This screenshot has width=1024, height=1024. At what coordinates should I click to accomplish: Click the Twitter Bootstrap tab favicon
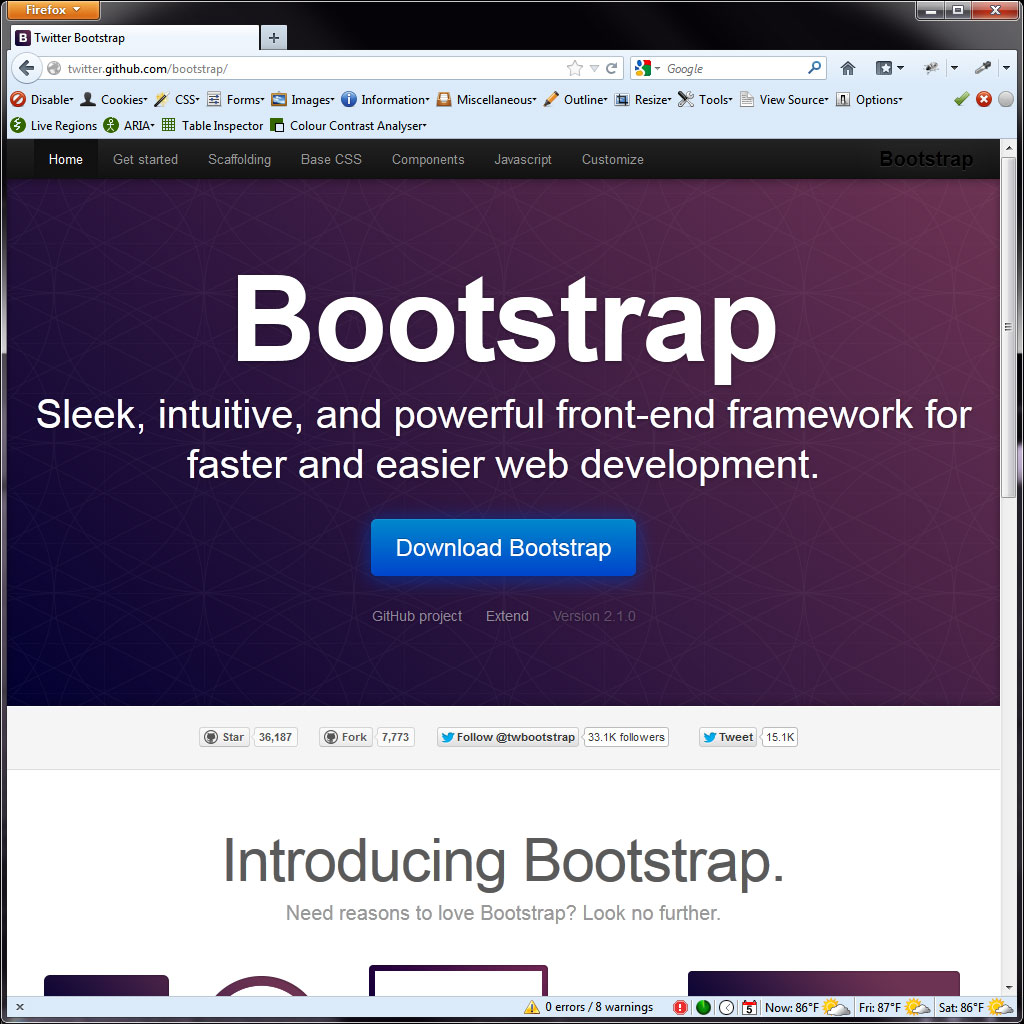[23, 38]
